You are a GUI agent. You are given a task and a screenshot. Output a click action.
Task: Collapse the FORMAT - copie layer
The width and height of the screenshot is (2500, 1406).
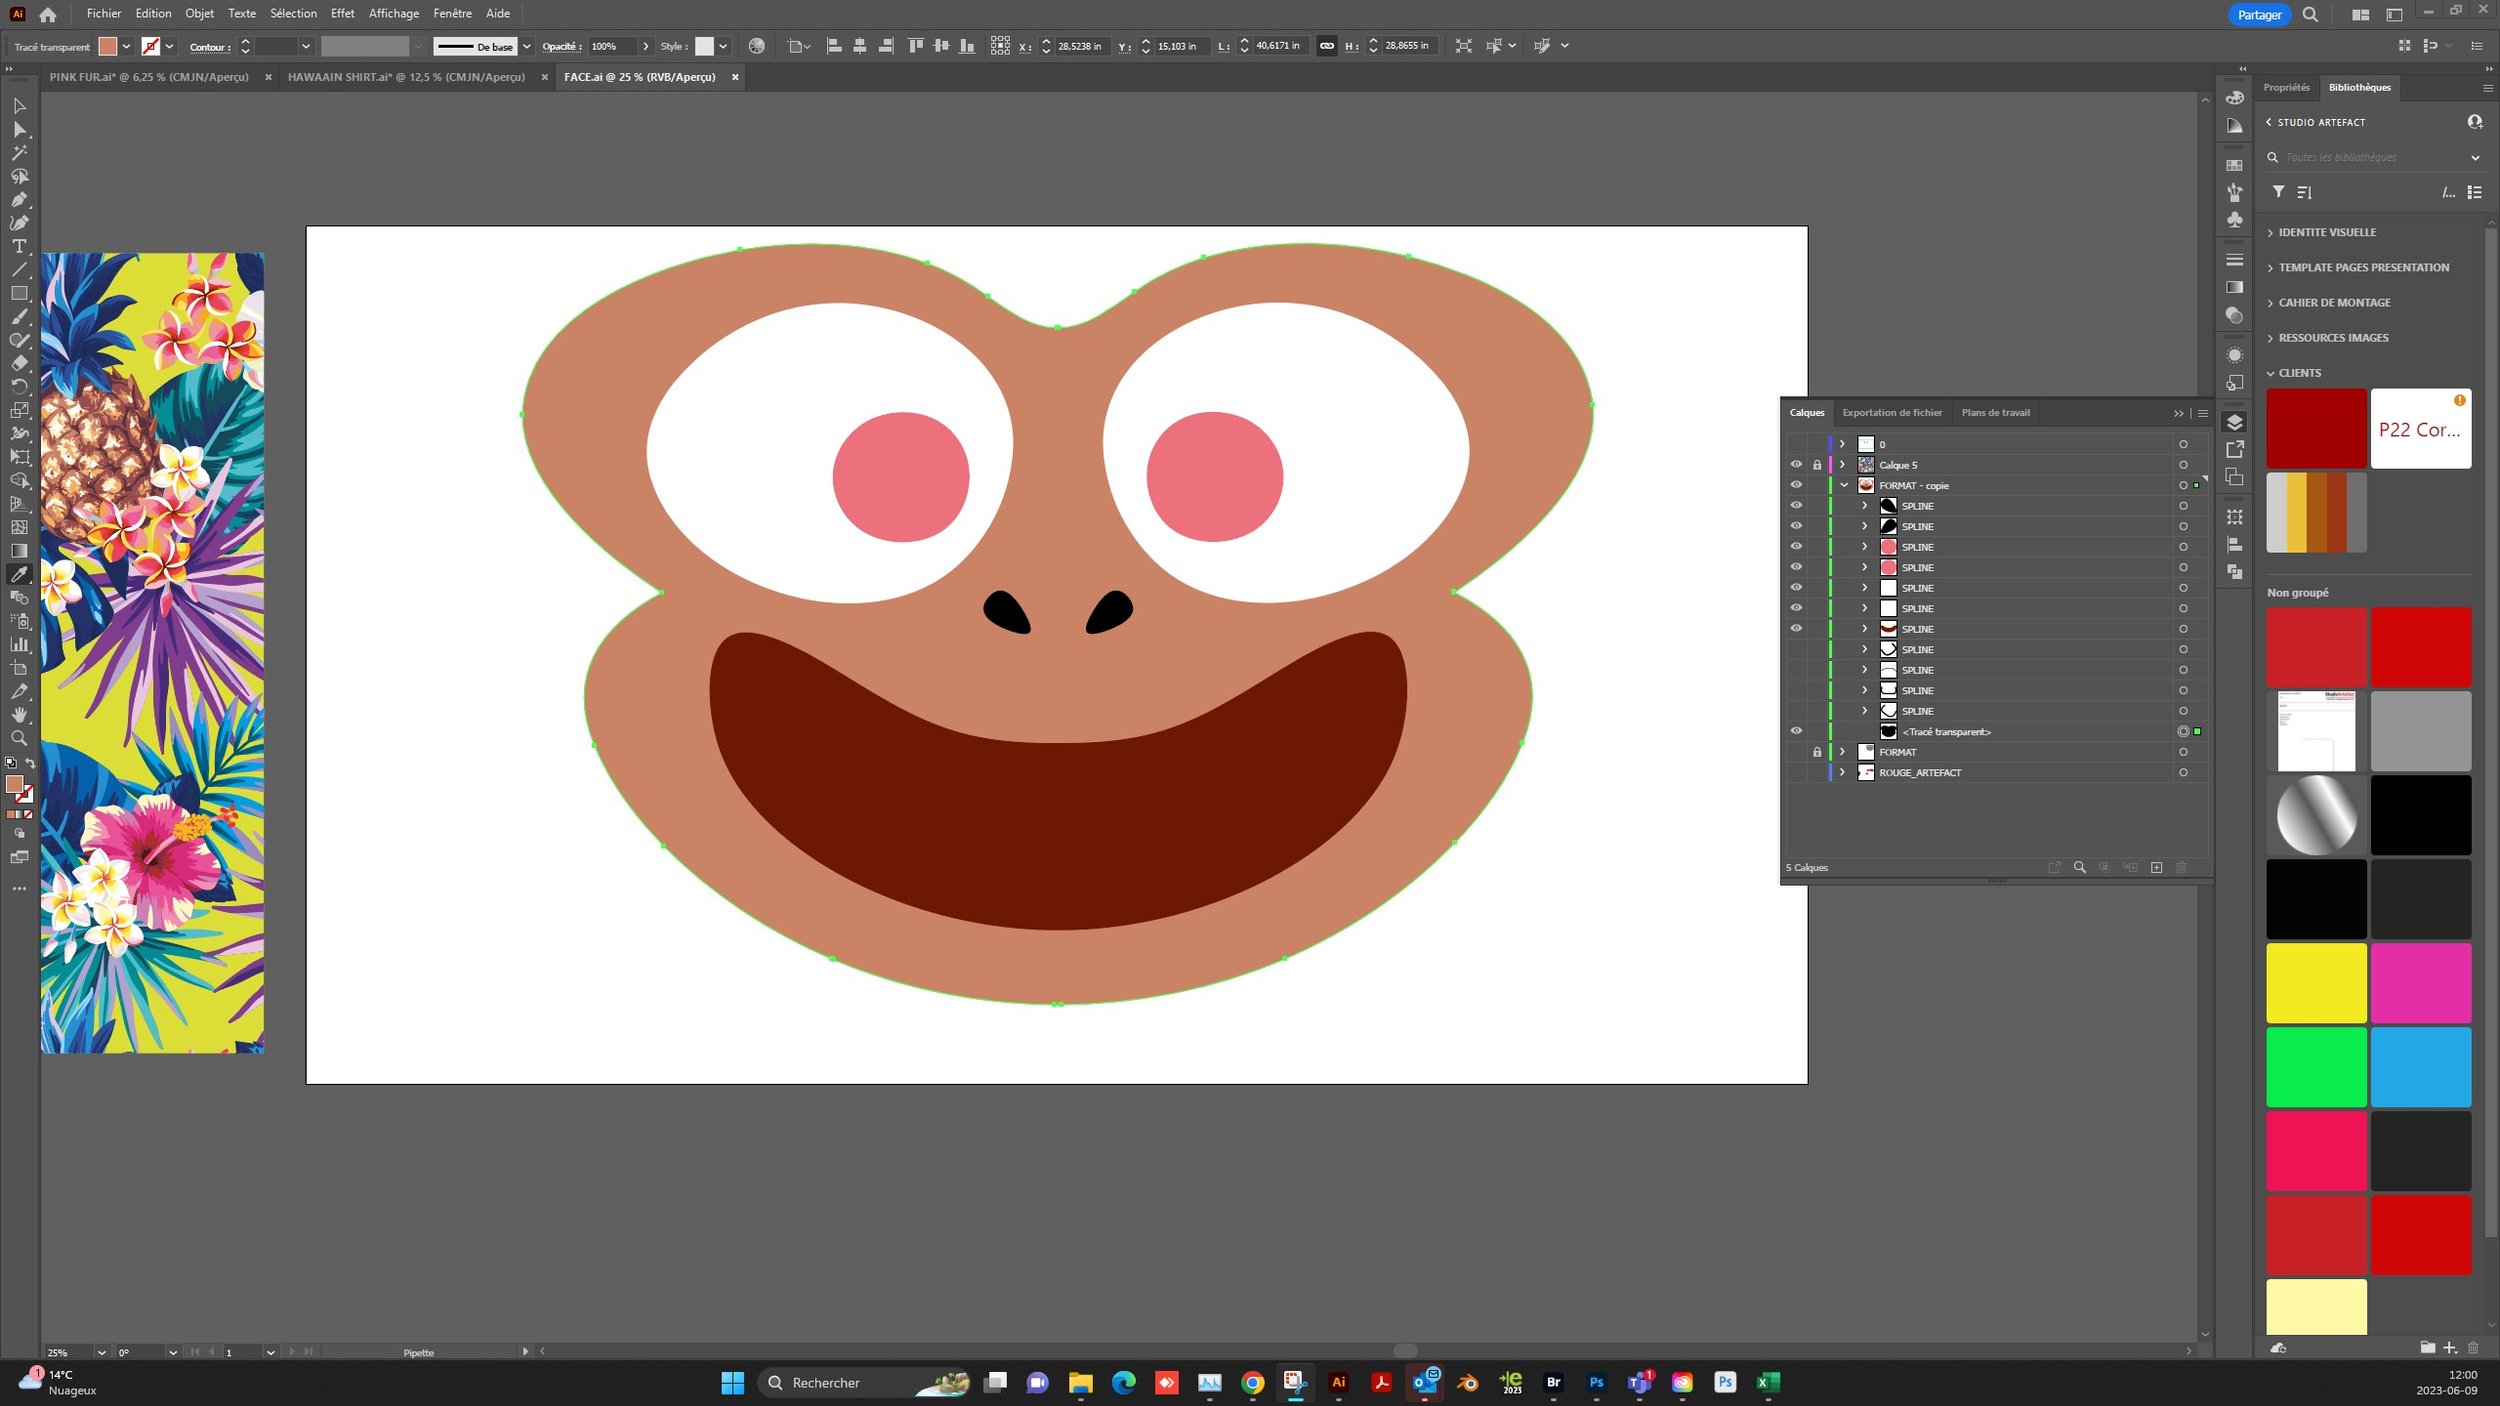tap(1844, 485)
